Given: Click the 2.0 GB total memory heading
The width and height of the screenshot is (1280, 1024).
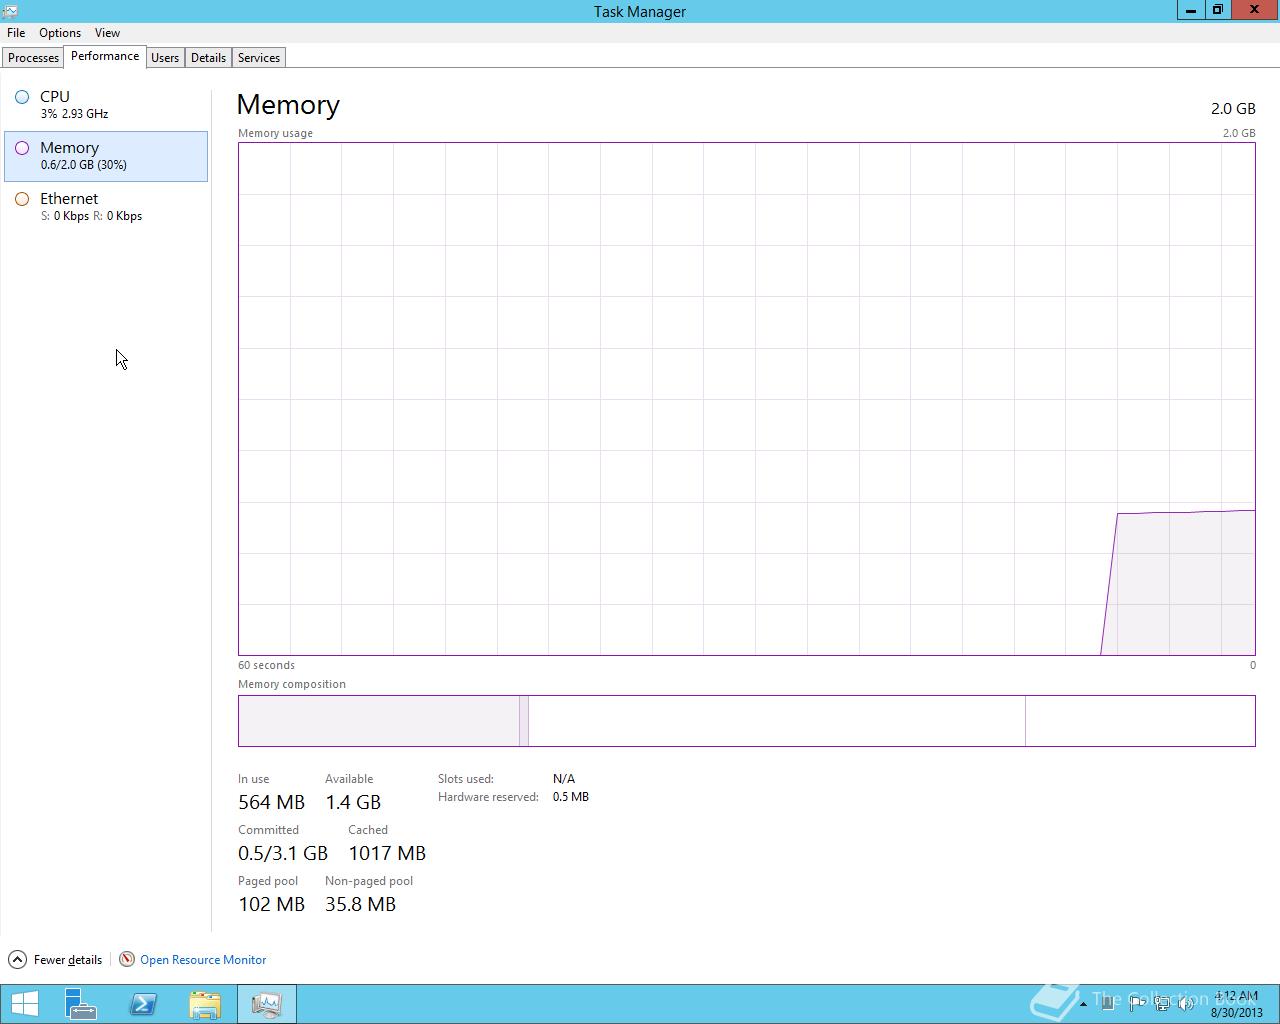Looking at the screenshot, I should click(1233, 108).
